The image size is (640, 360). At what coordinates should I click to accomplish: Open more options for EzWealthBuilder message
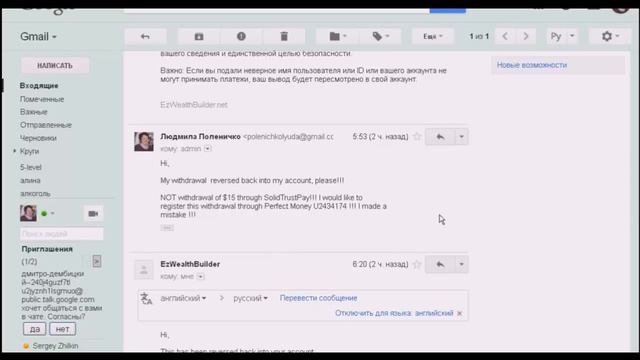(462, 264)
